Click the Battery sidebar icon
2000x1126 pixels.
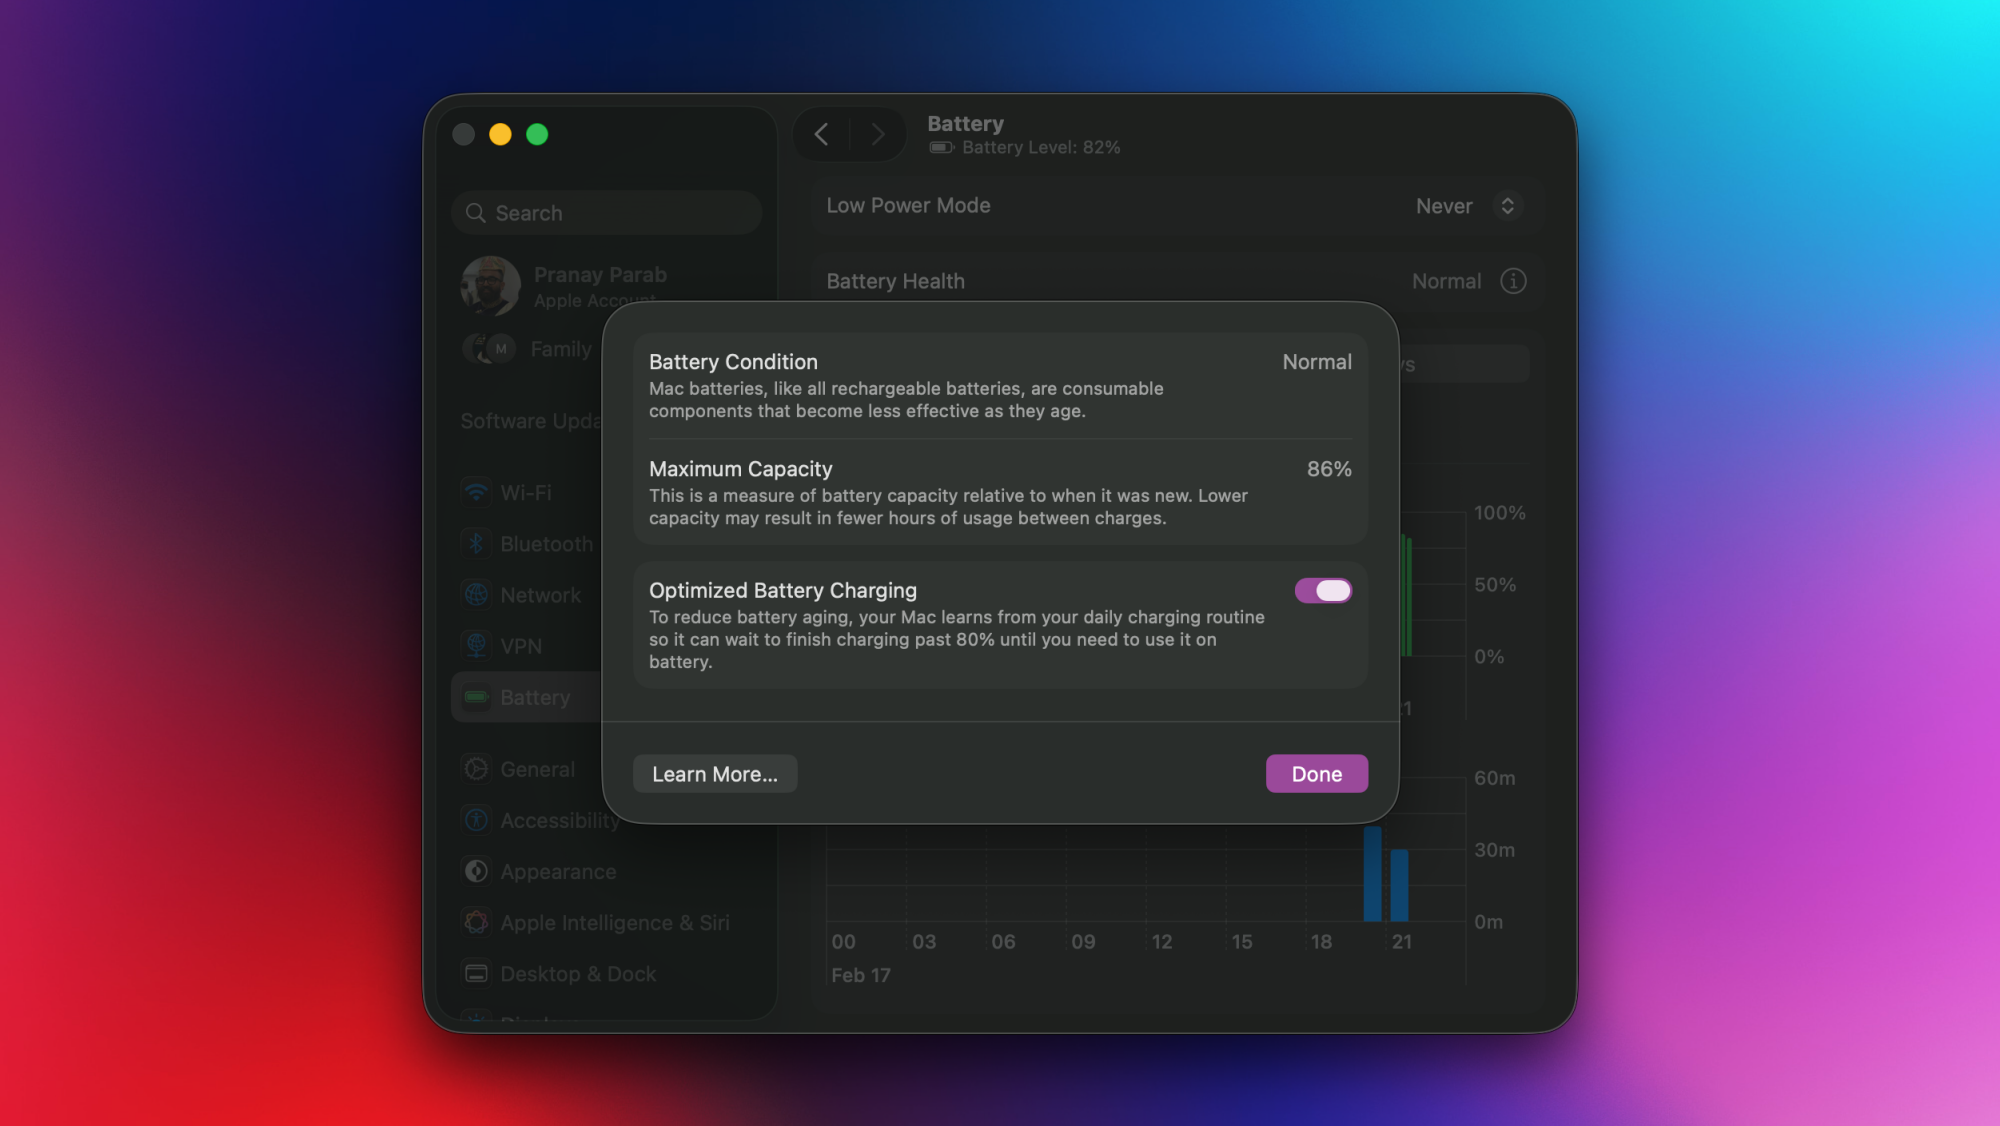click(x=477, y=697)
